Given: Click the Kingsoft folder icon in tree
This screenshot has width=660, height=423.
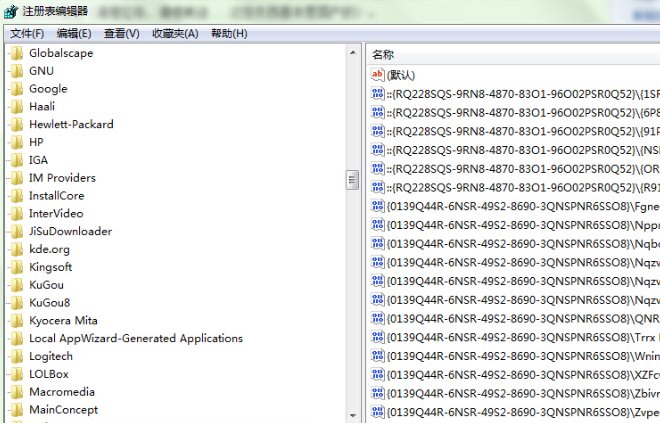Looking at the screenshot, I should (x=16, y=267).
